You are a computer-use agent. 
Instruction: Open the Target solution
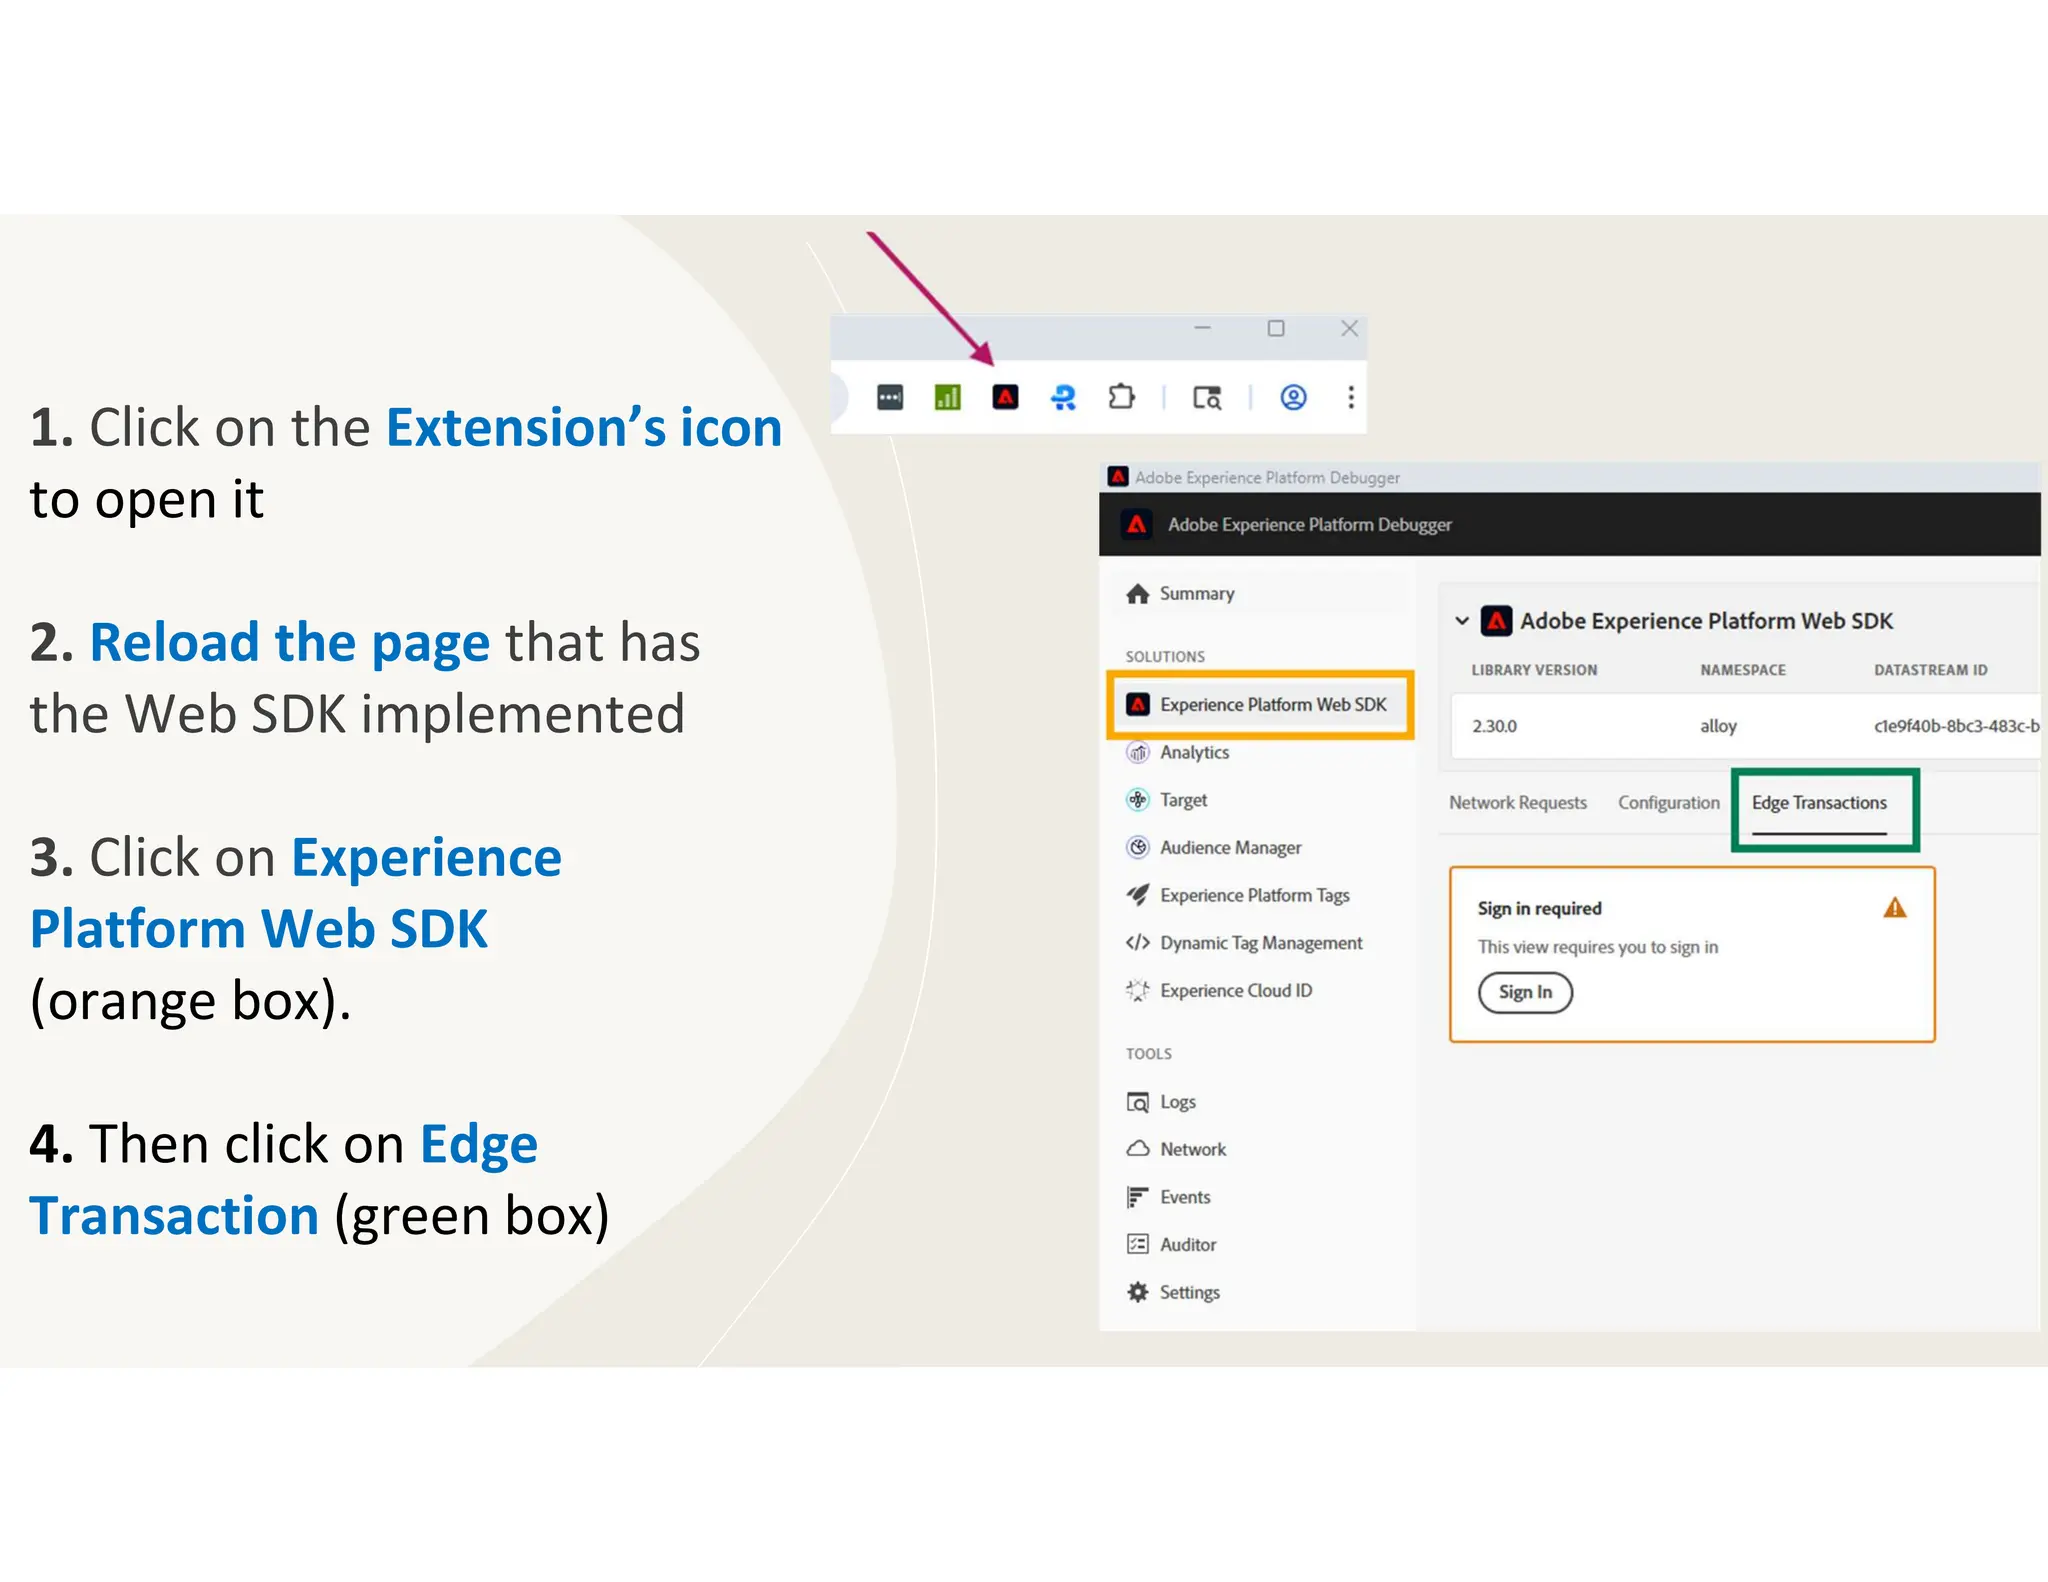pos(1167,800)
